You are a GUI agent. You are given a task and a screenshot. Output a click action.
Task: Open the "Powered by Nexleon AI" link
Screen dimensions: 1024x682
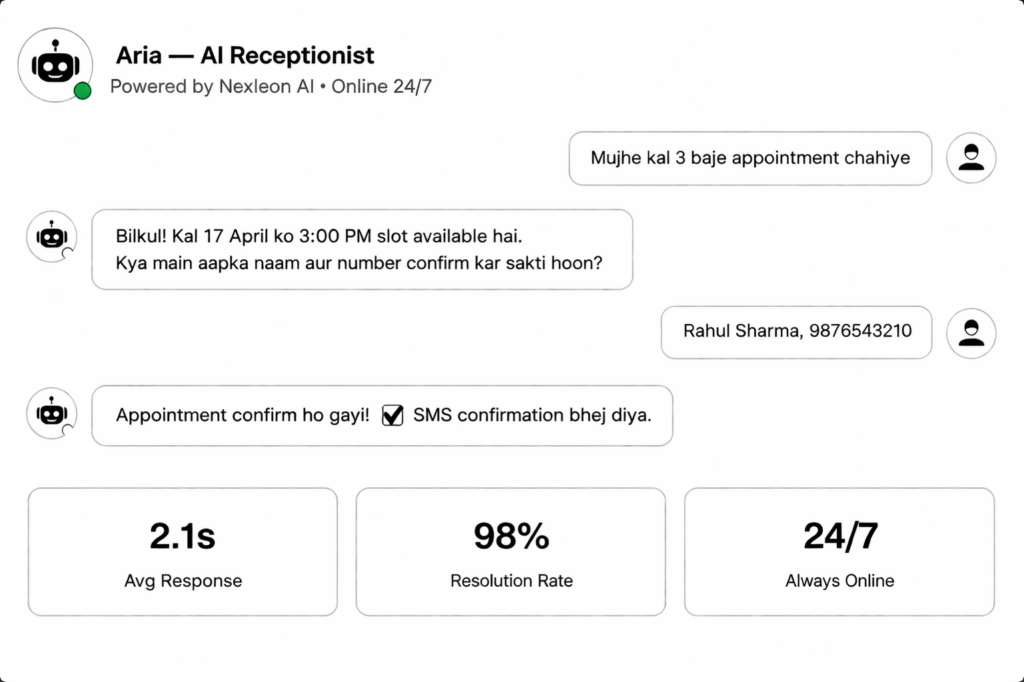212,87
